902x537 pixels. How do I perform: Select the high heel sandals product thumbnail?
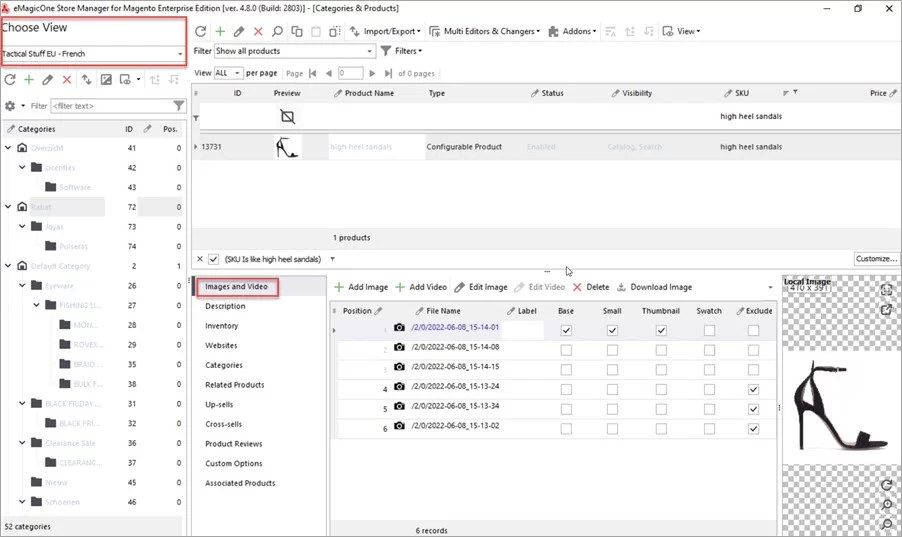point(286,147)
